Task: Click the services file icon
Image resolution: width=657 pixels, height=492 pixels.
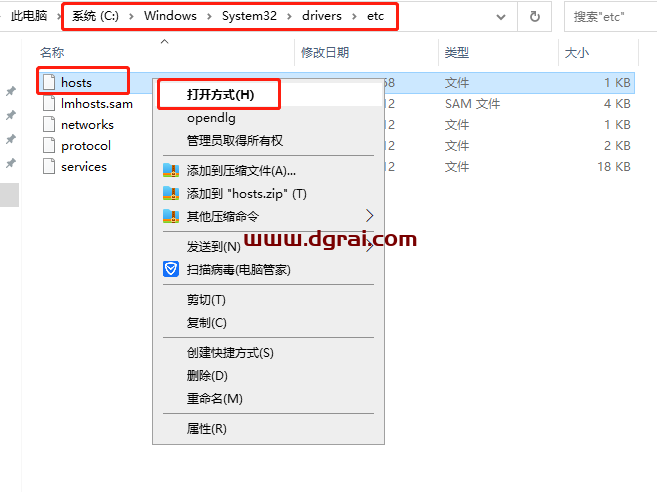Action: point(48,166)
